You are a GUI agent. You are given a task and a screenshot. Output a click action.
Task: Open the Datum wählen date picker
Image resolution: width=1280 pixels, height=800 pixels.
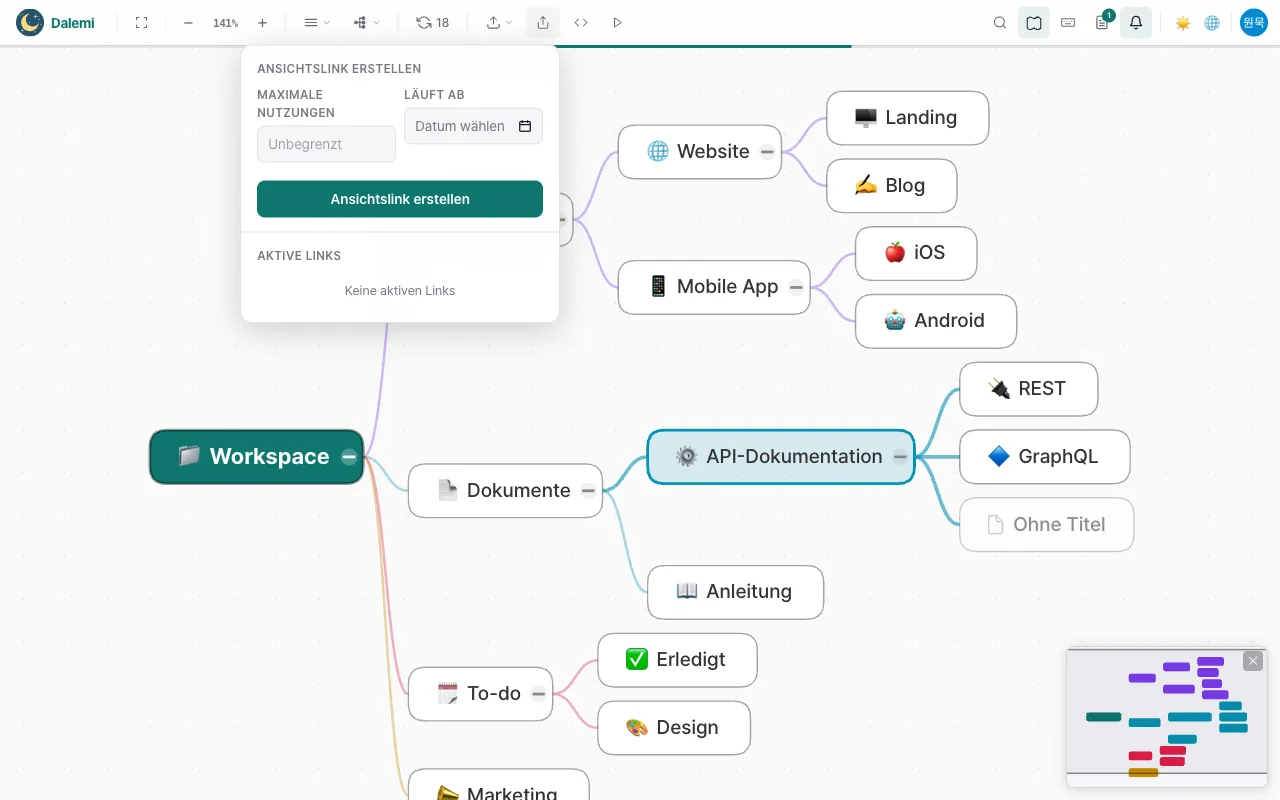[473, 126]
